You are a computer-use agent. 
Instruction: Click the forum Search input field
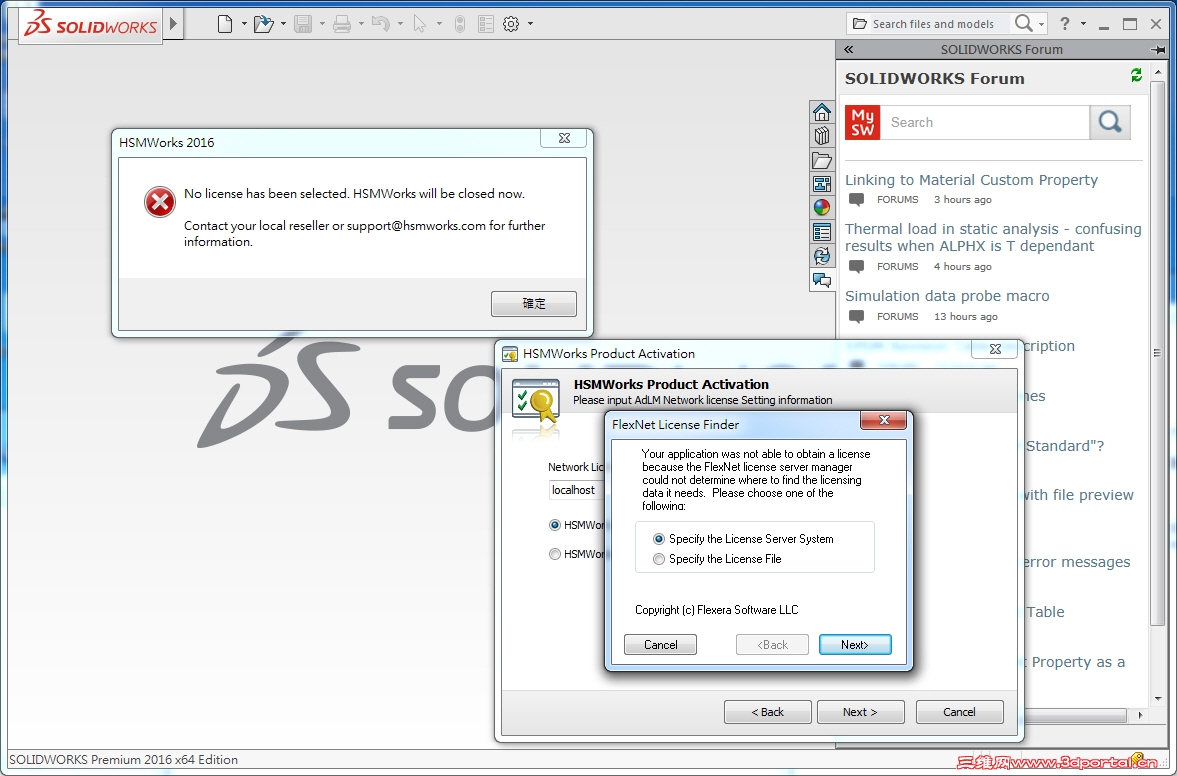point(985,122)
